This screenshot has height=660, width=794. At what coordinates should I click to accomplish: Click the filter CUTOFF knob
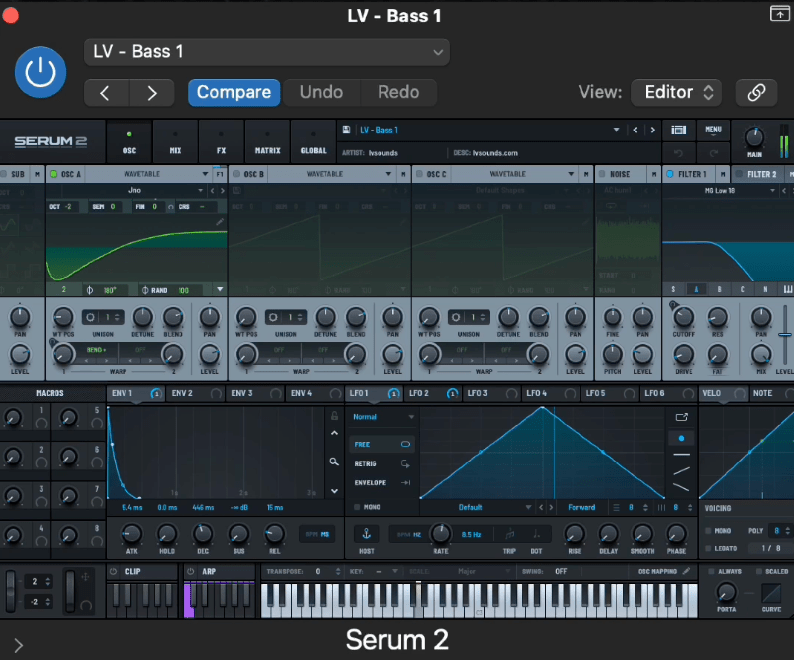coord(684,317)
